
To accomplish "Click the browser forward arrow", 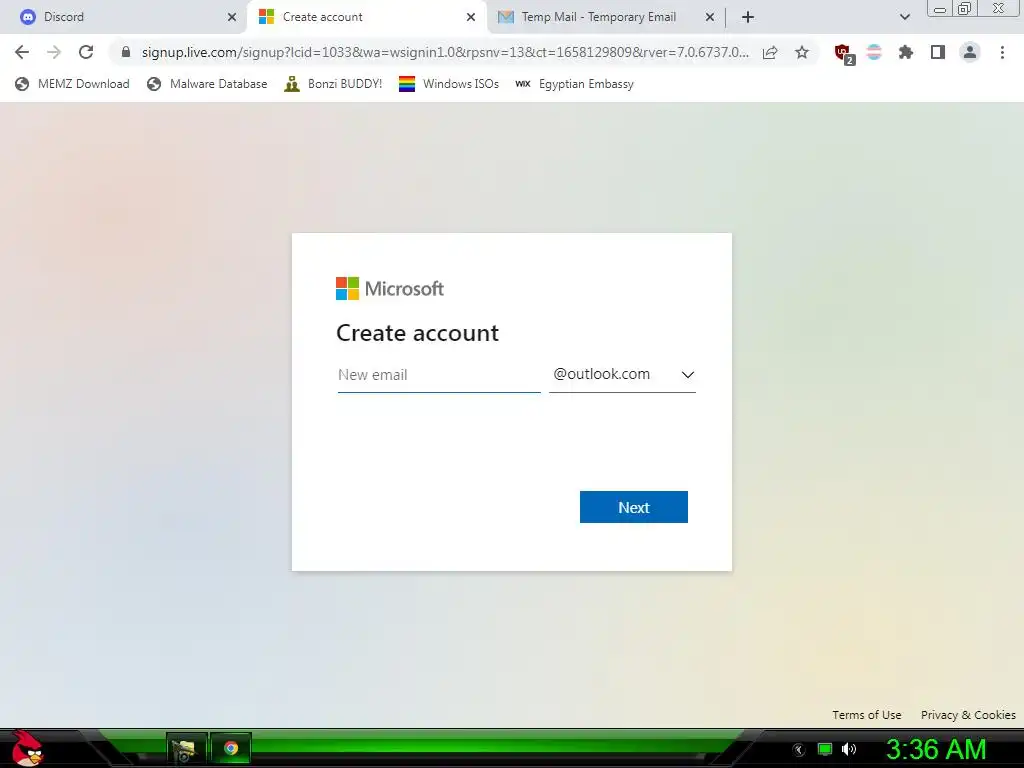I will (54, 52).
